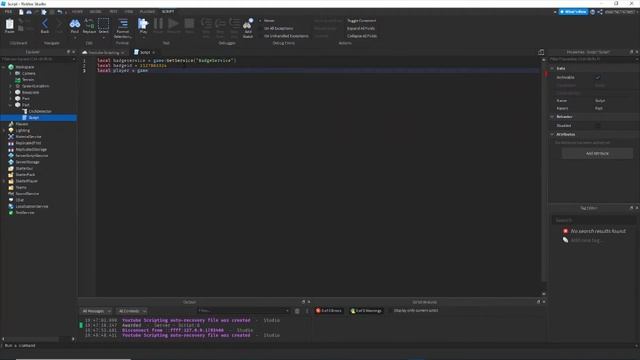Click the Paste clipboard icon
Viewport: 640px width, 360px height.
click(x=9, y=24)
